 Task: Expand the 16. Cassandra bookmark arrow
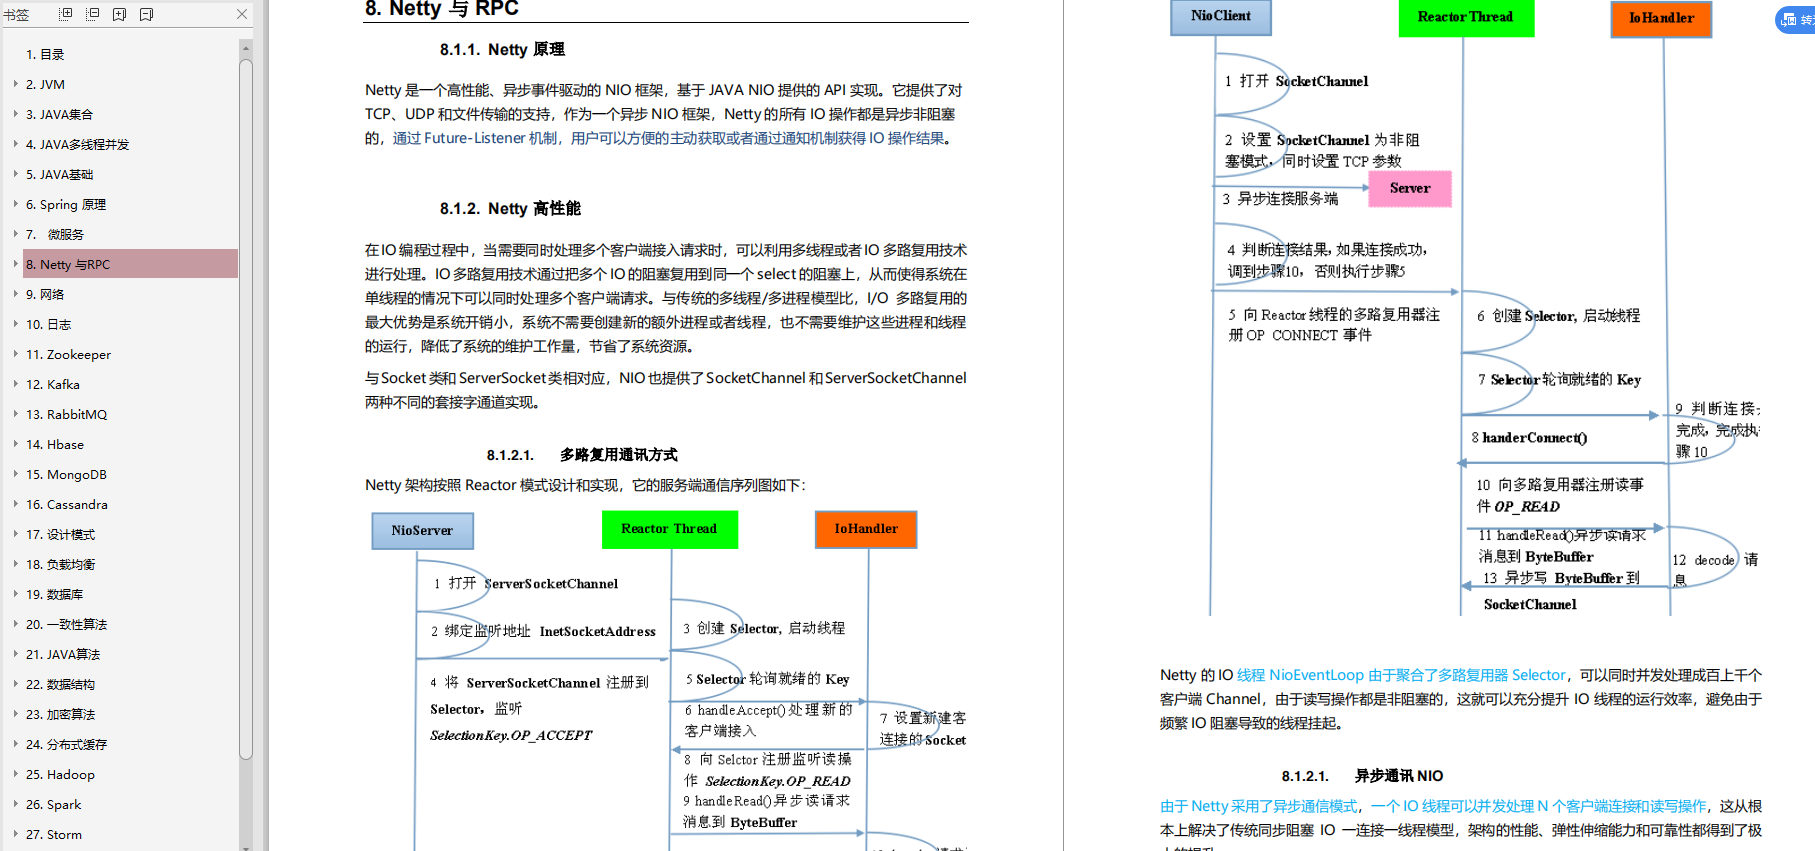[16, 504]
